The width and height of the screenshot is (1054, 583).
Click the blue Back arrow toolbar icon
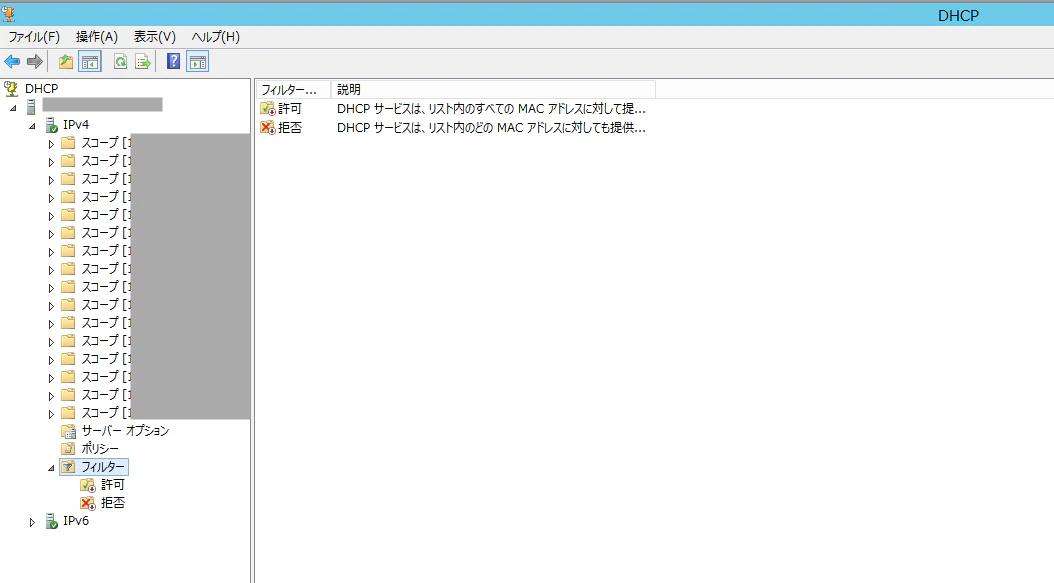12,62
